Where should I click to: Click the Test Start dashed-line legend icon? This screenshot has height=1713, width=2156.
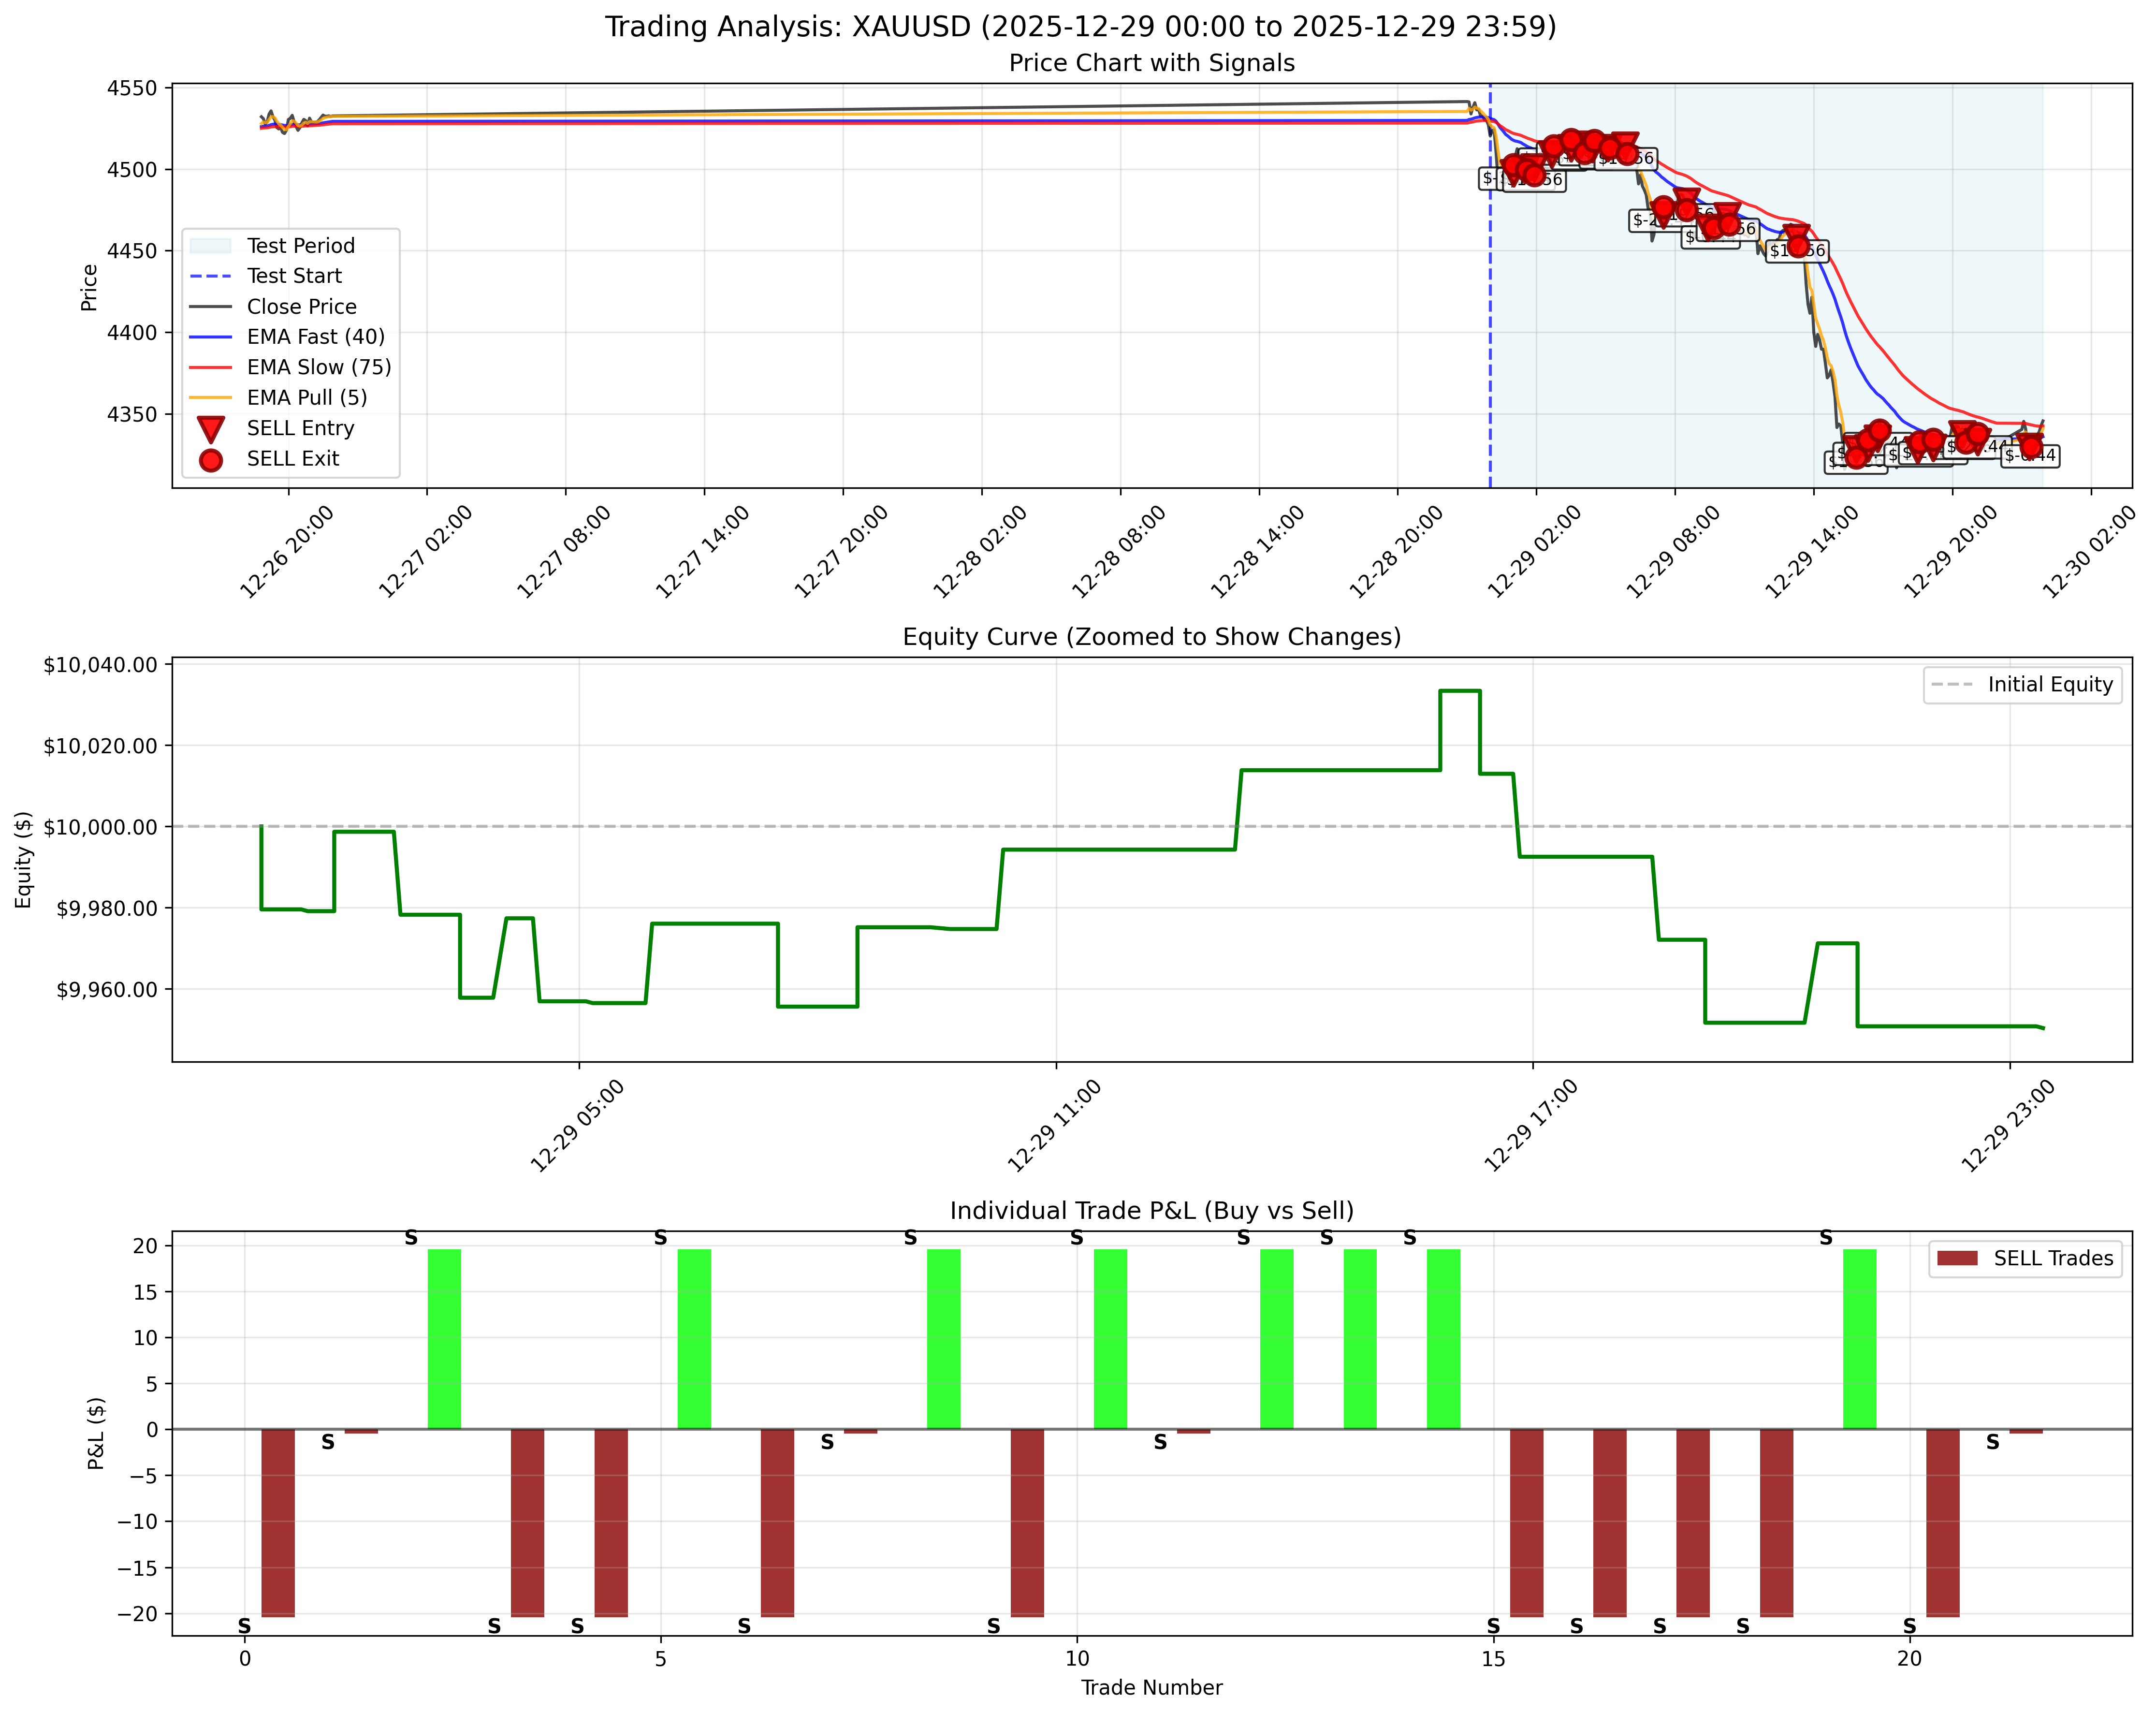coord(211,276)
